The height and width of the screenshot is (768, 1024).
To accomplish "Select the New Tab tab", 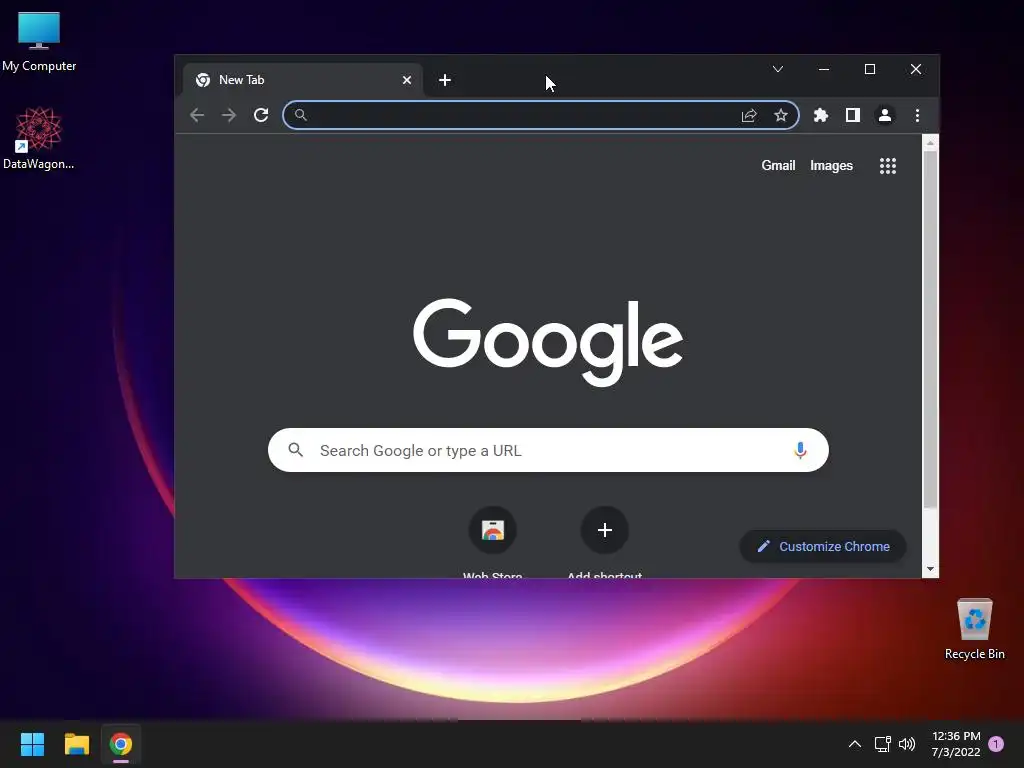I will (303, 80).
